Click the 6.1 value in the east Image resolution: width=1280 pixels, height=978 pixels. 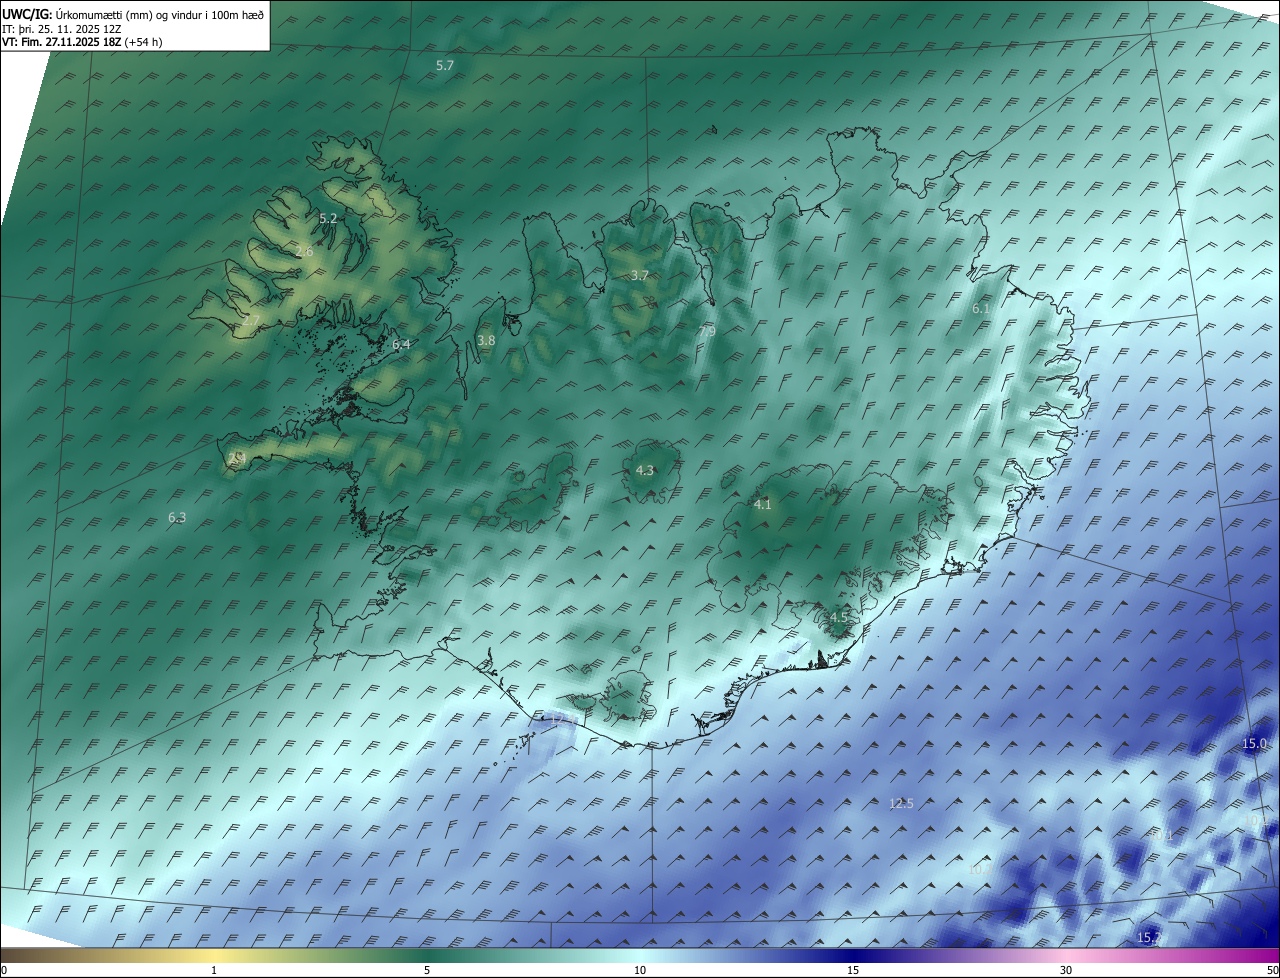pos(981,309)
